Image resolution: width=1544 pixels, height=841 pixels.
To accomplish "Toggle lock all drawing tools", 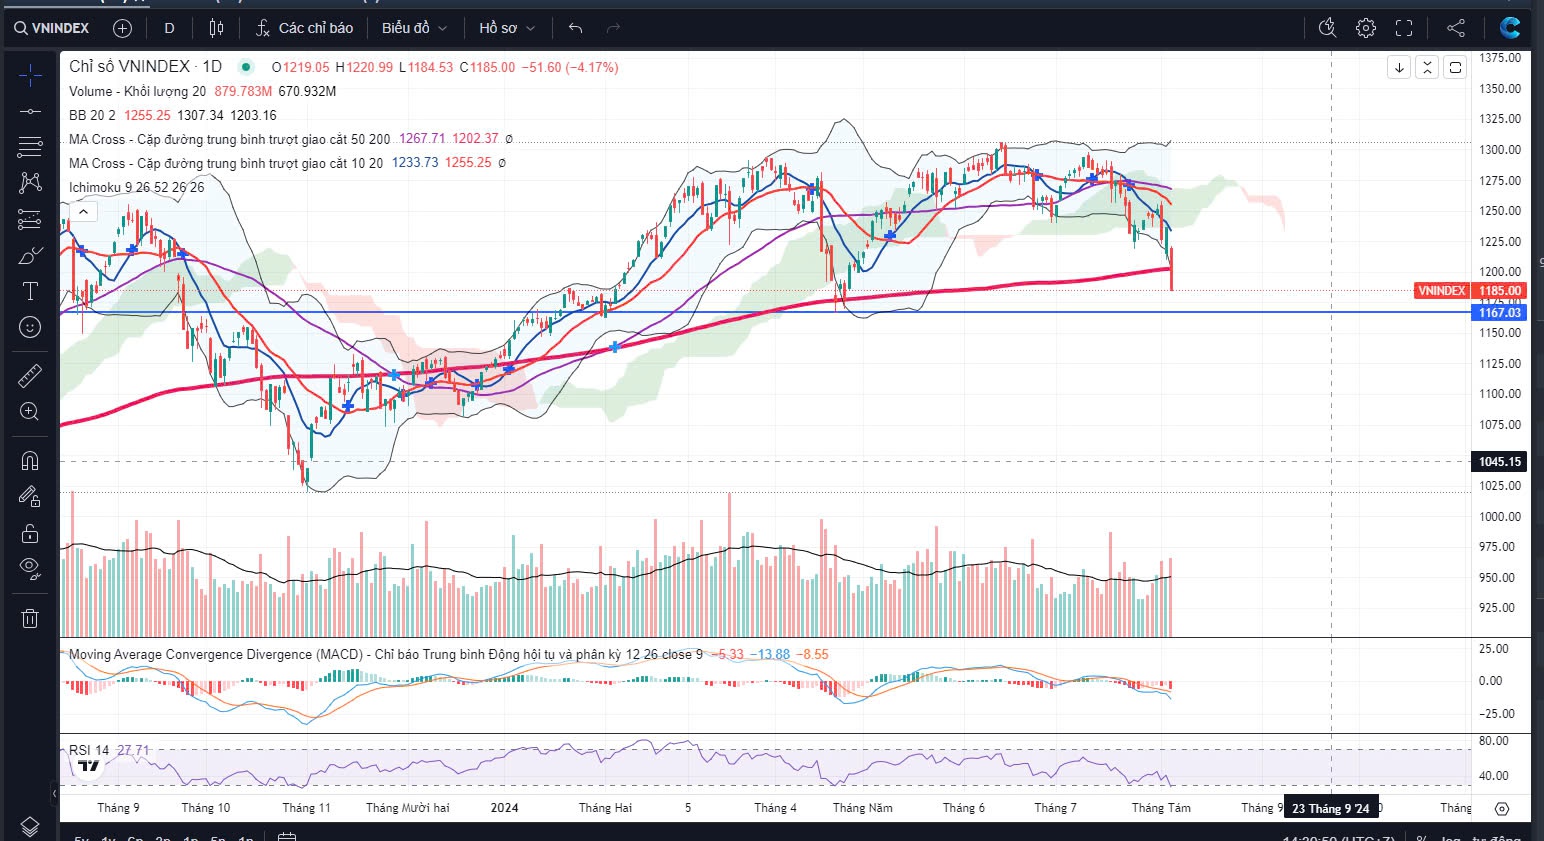I will coord(30,533).
